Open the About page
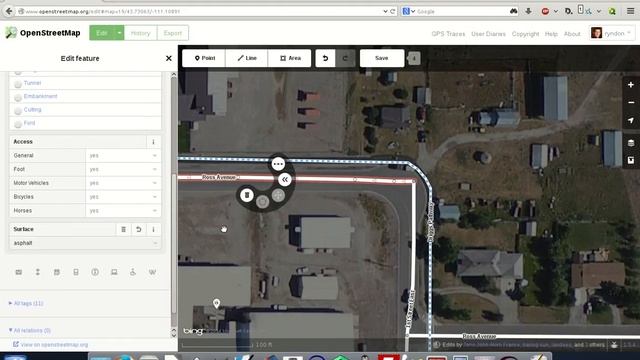 572,34
